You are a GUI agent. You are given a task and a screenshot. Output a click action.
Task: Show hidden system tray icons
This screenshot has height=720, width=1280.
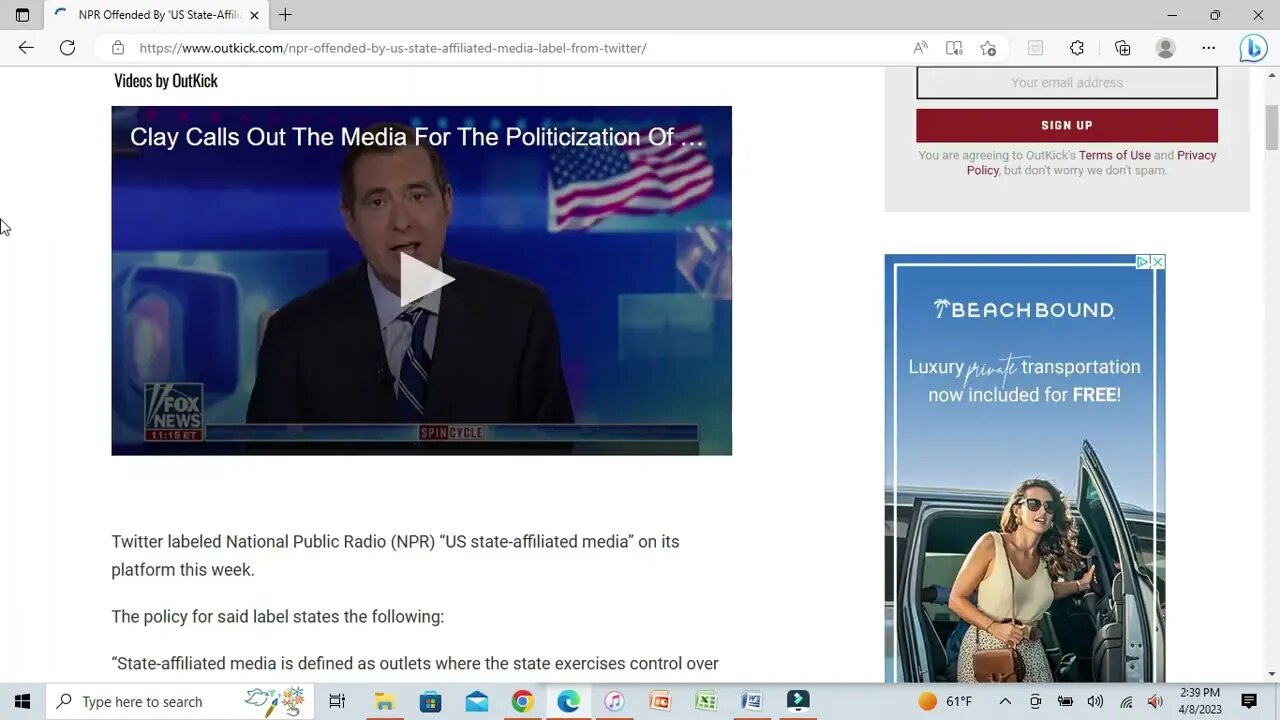pos(1005,701)
